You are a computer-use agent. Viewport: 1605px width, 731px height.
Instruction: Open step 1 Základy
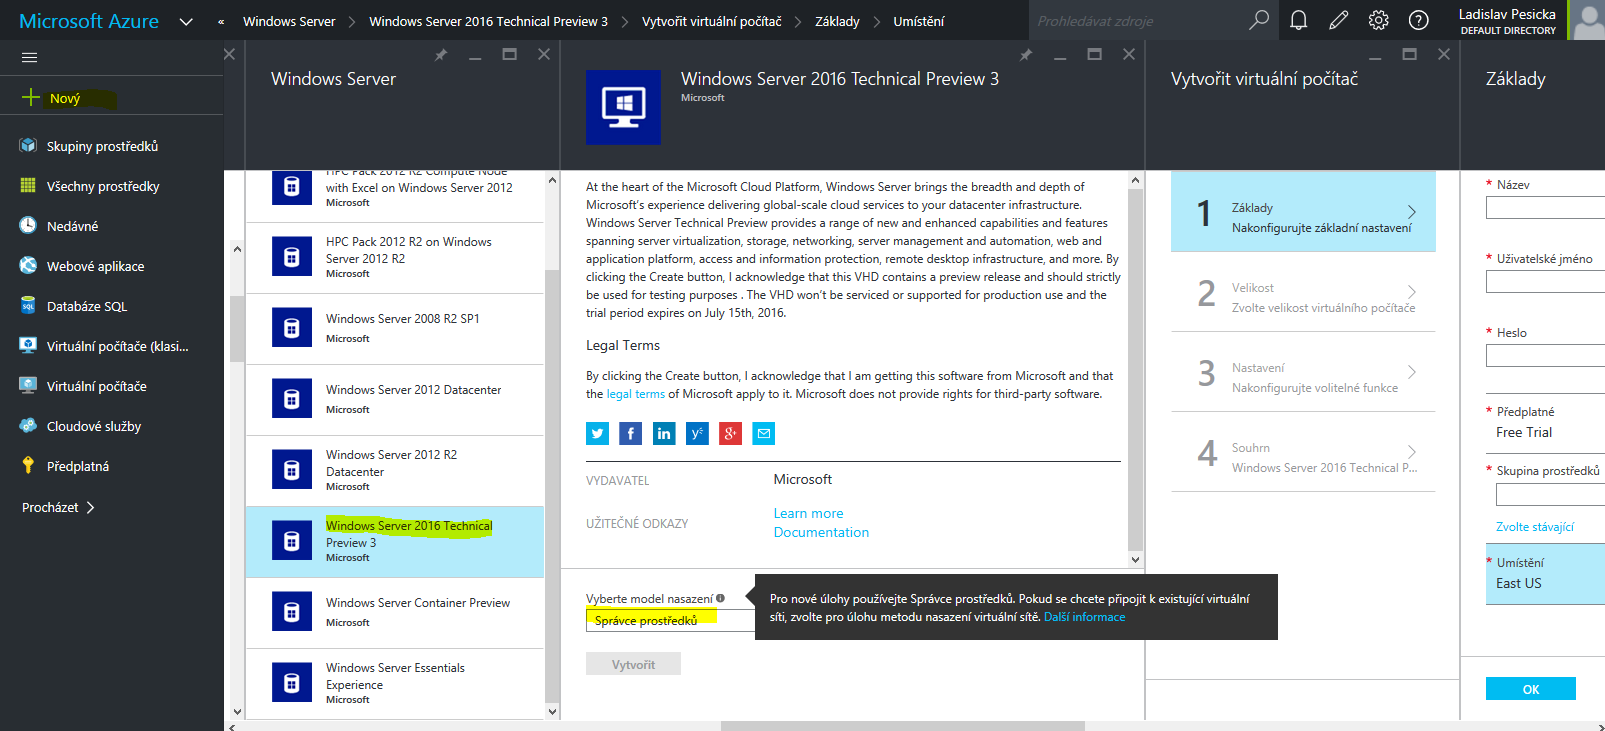coord(1303,211)
